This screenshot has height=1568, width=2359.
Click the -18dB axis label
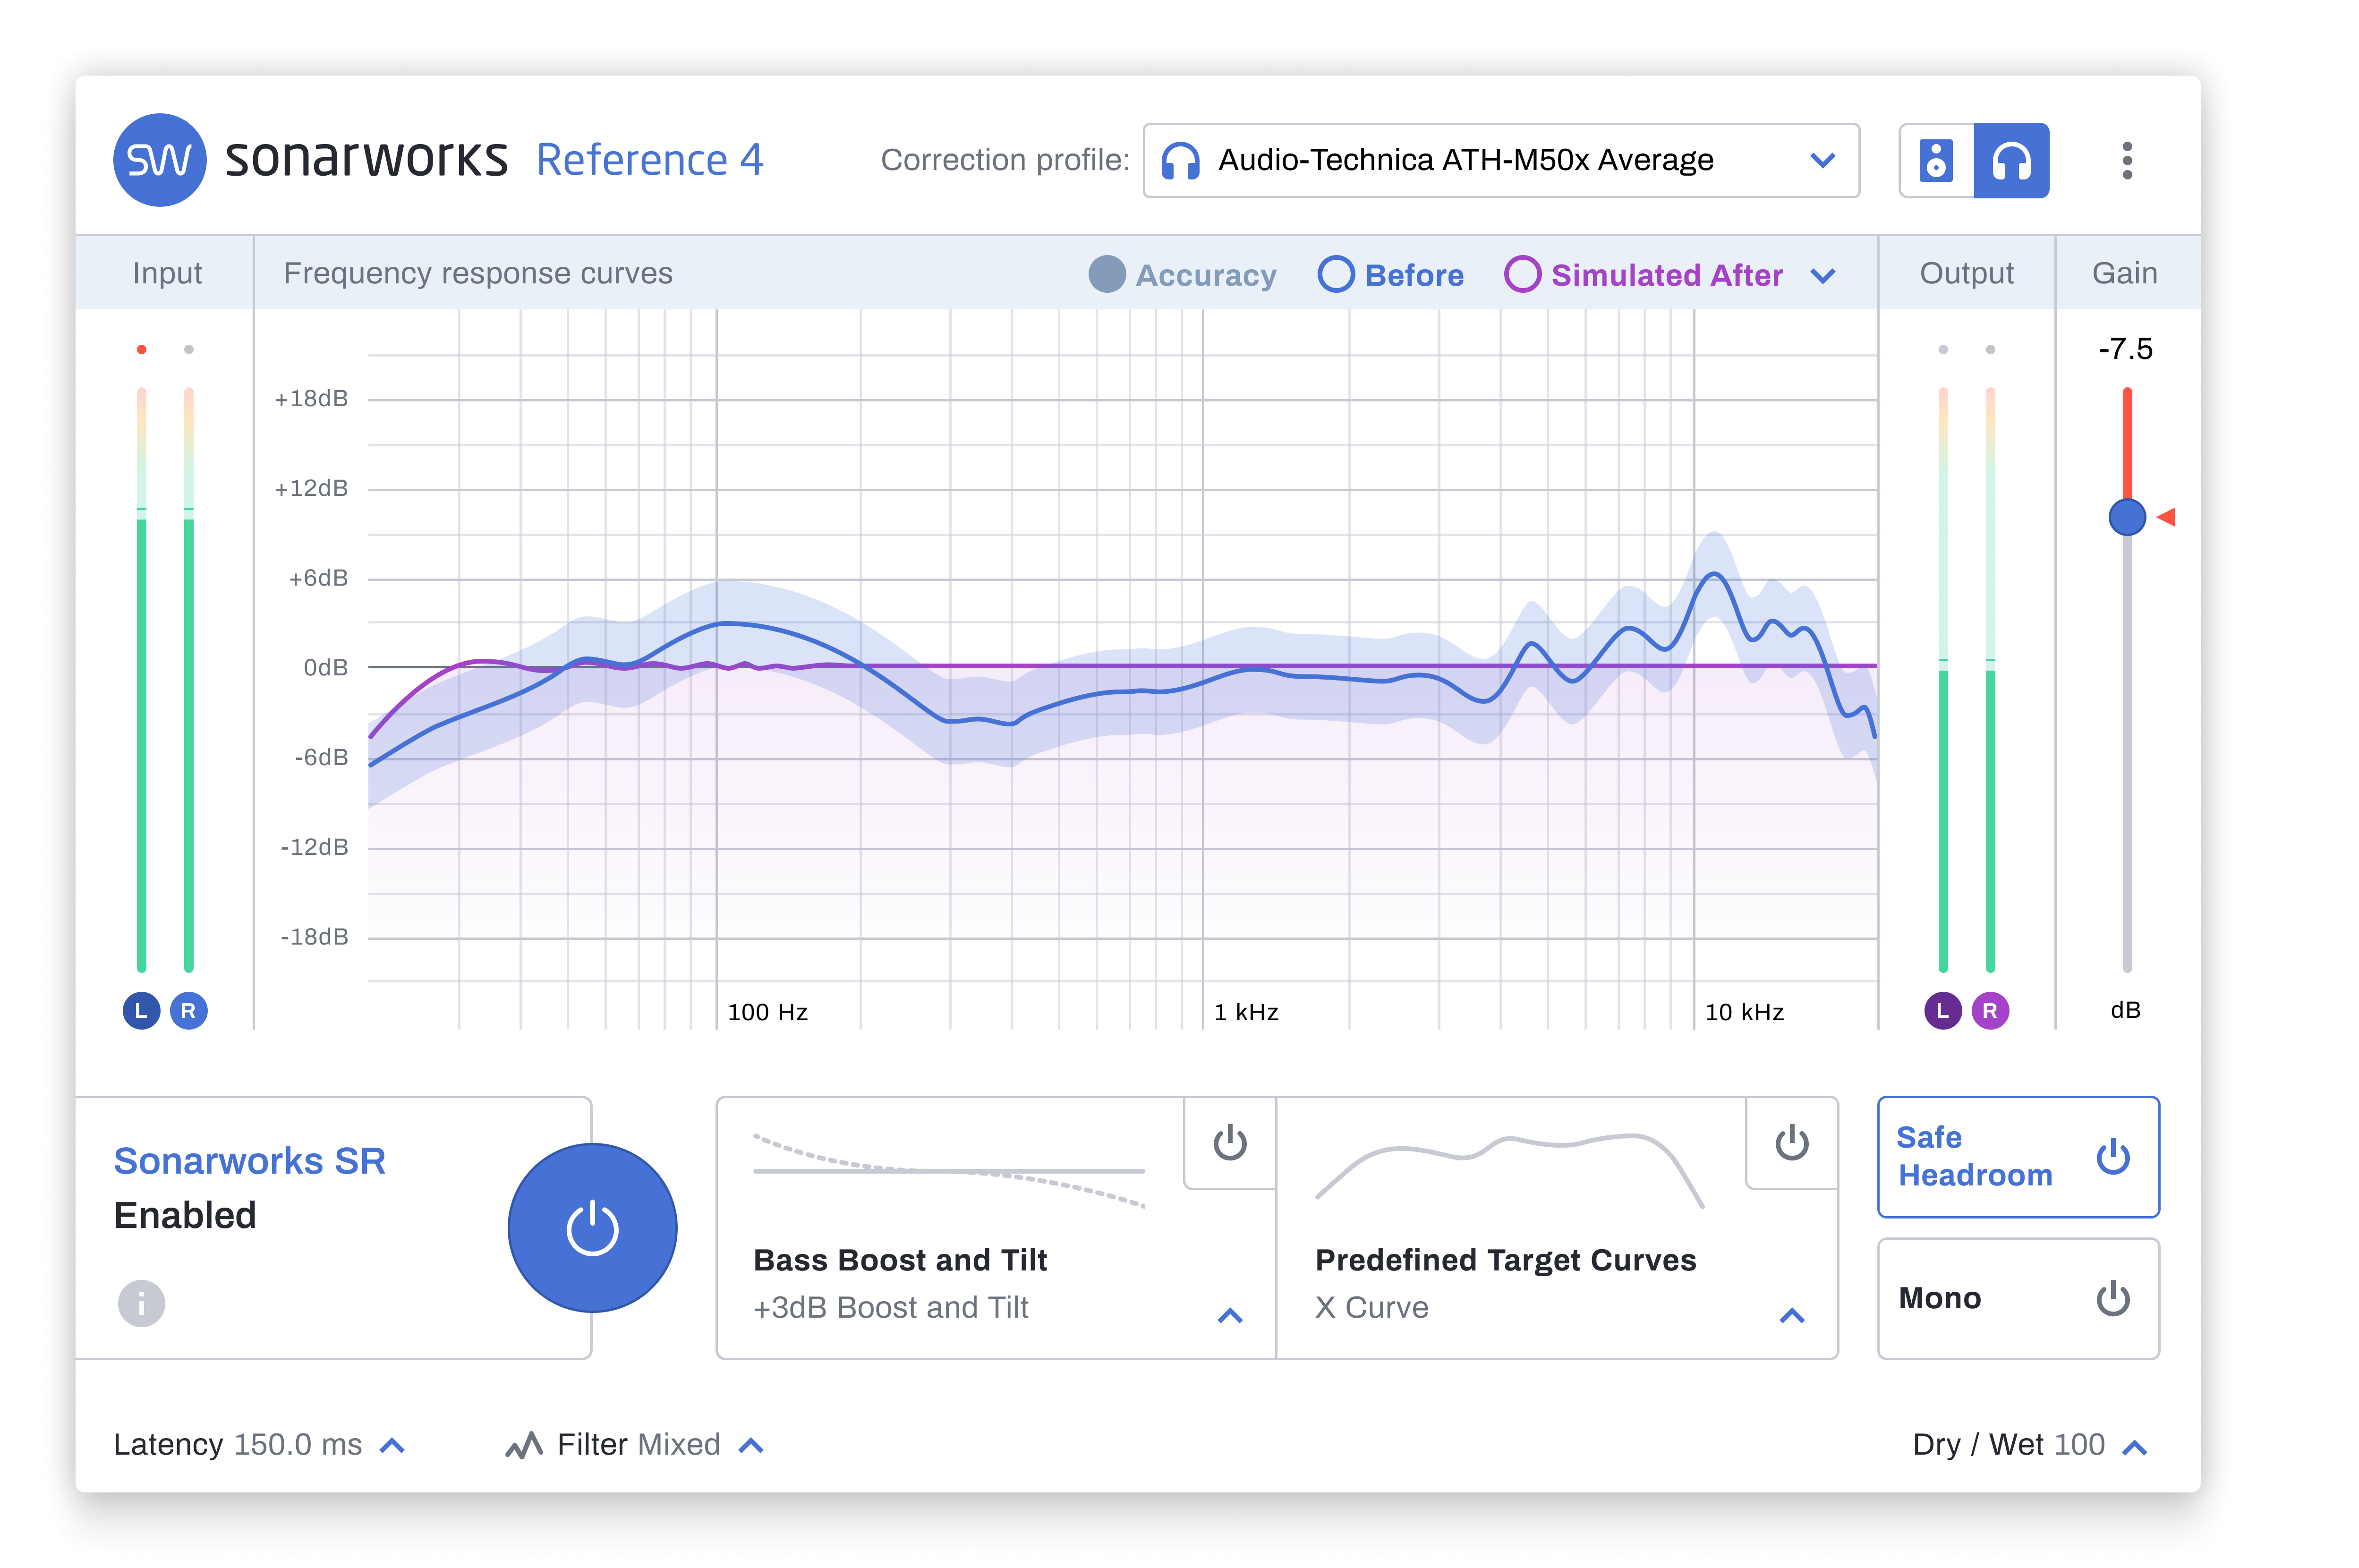click(x=314, y=937)
